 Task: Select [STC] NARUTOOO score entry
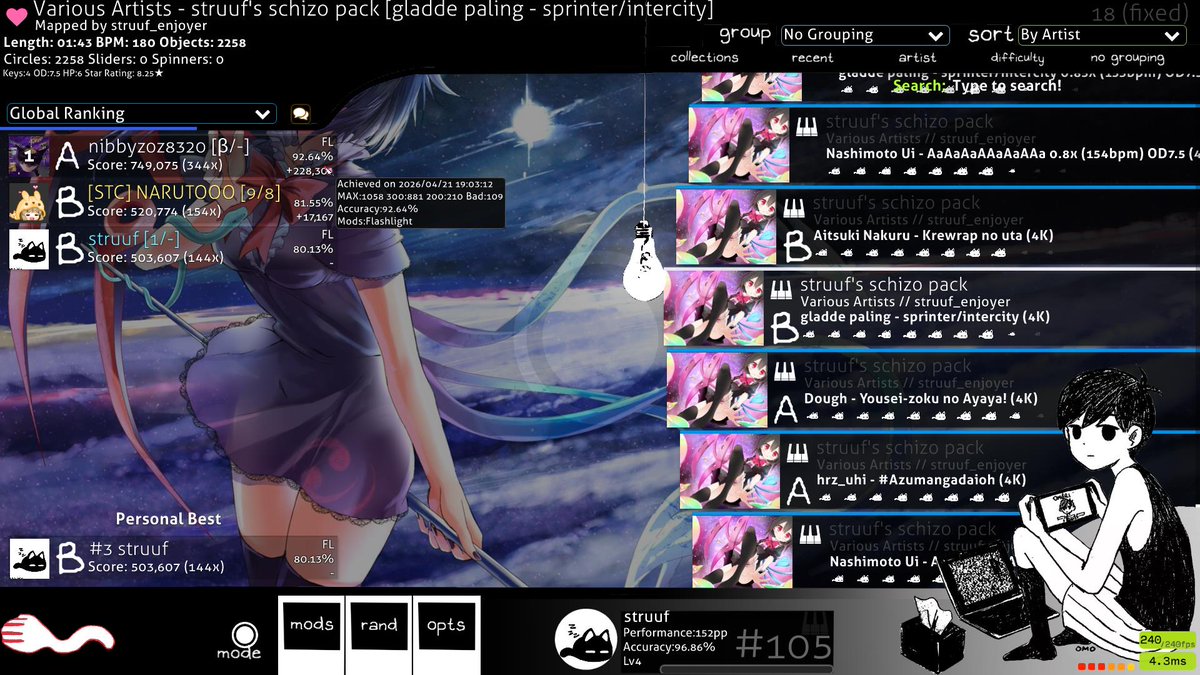[x=172, y=202]
